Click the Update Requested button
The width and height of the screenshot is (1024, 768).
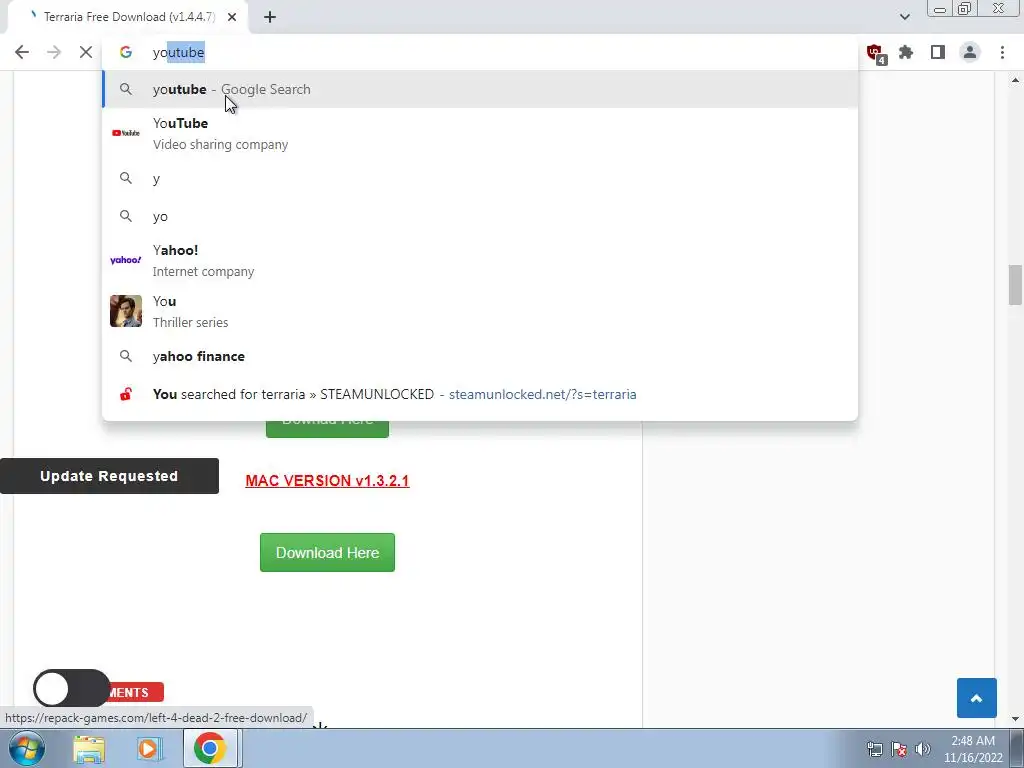[x=109, y=476]
